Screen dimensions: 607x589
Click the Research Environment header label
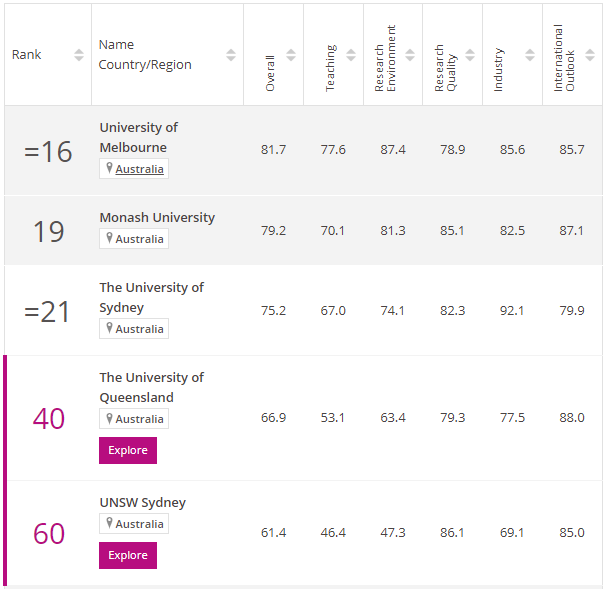385,58
